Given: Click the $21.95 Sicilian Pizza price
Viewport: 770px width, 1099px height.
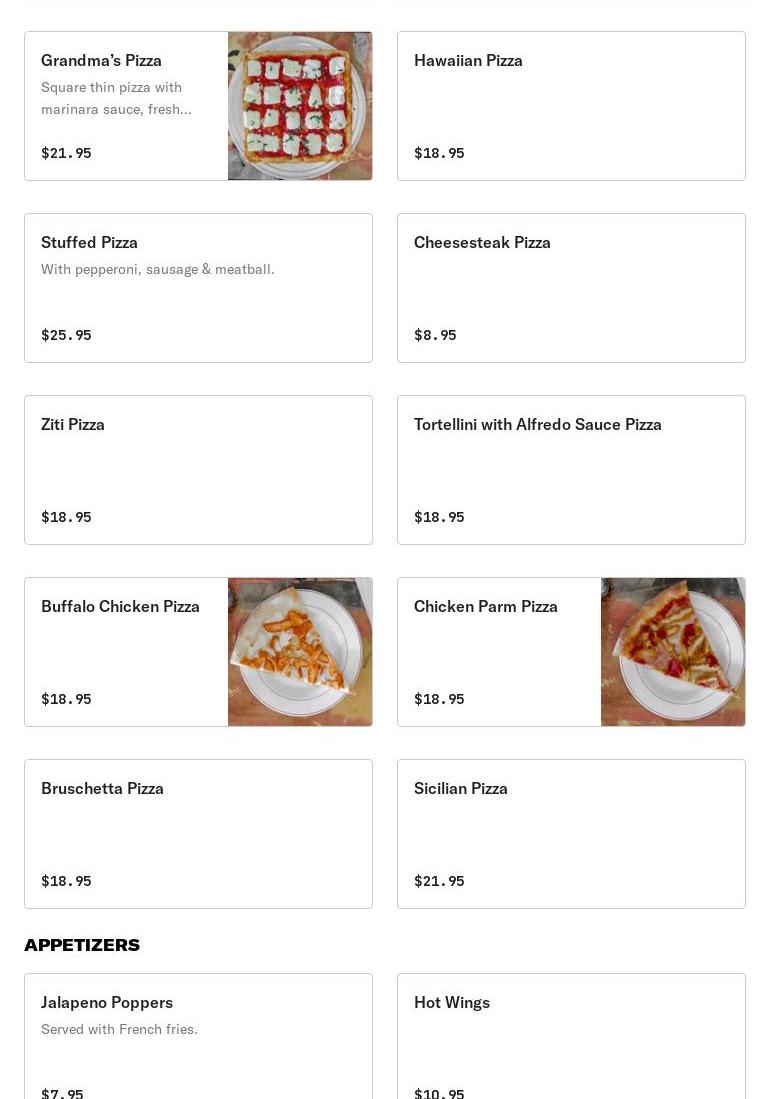Looking at the screenshot, I should point(439,881).
